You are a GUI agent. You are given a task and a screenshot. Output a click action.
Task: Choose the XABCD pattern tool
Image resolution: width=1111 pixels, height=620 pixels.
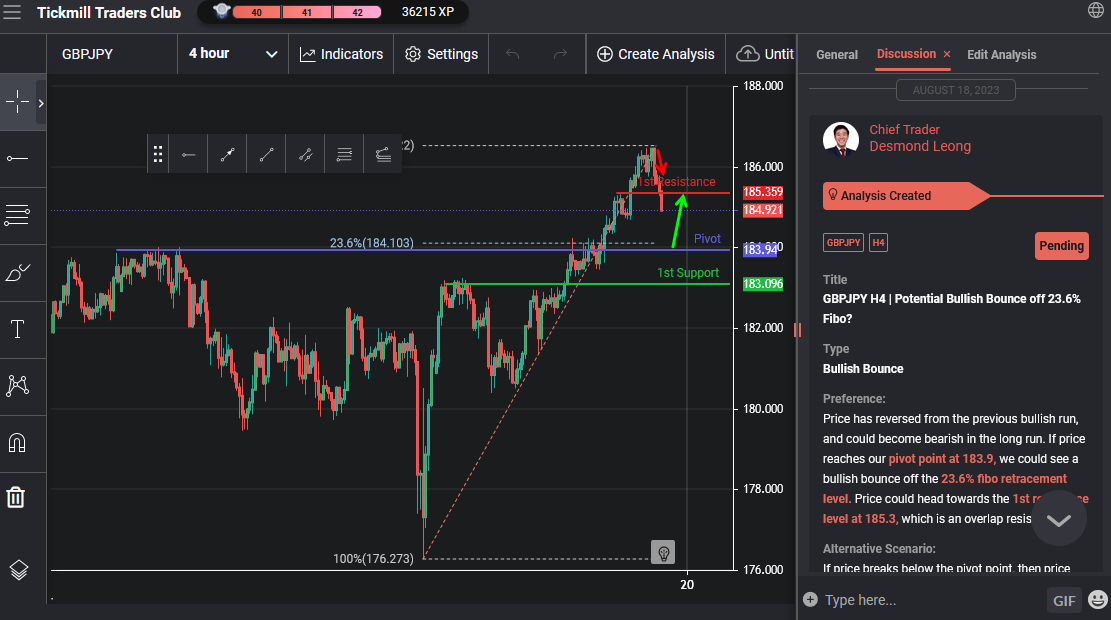coord(18,385)
